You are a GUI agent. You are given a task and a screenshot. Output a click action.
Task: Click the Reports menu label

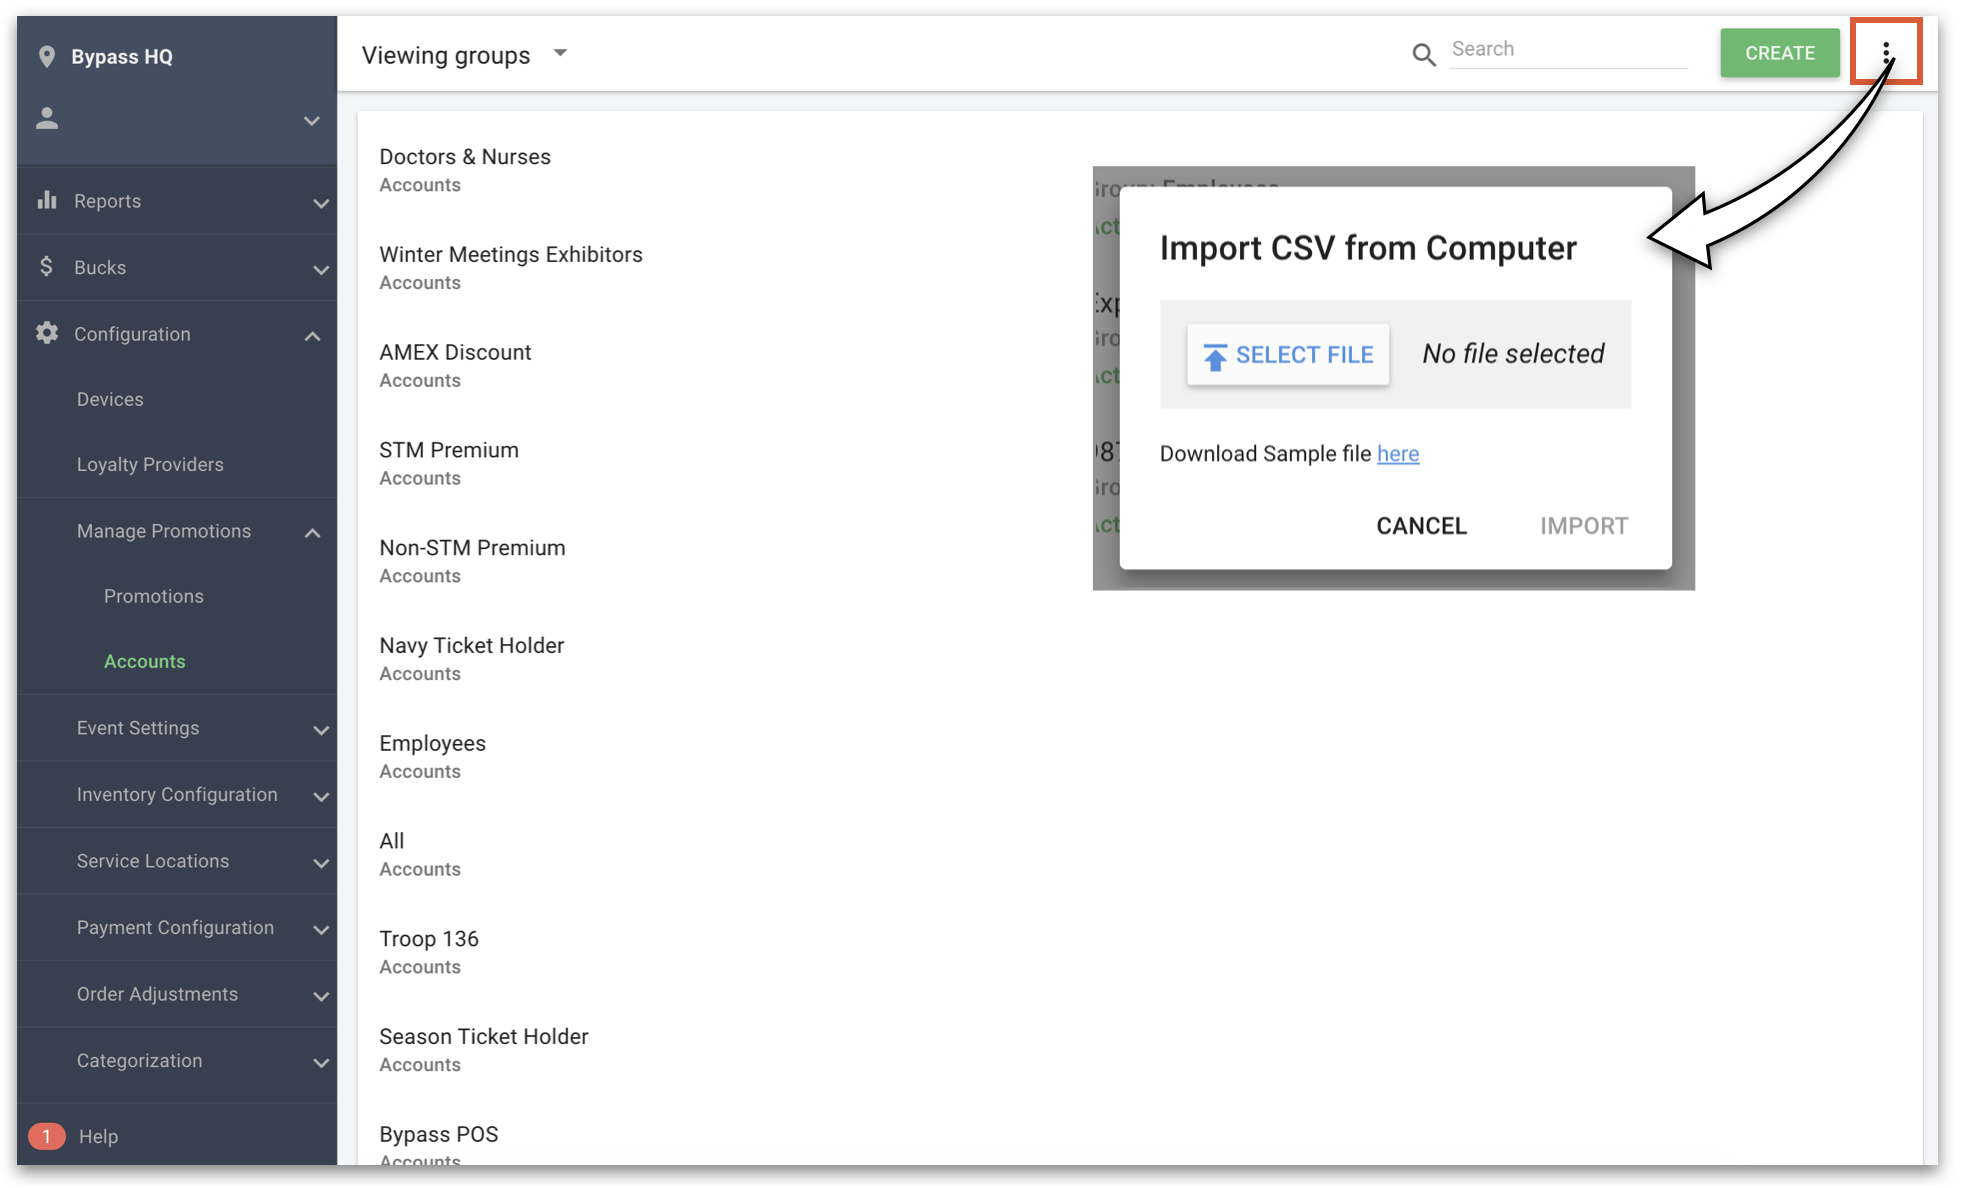(x=107, y=201)
